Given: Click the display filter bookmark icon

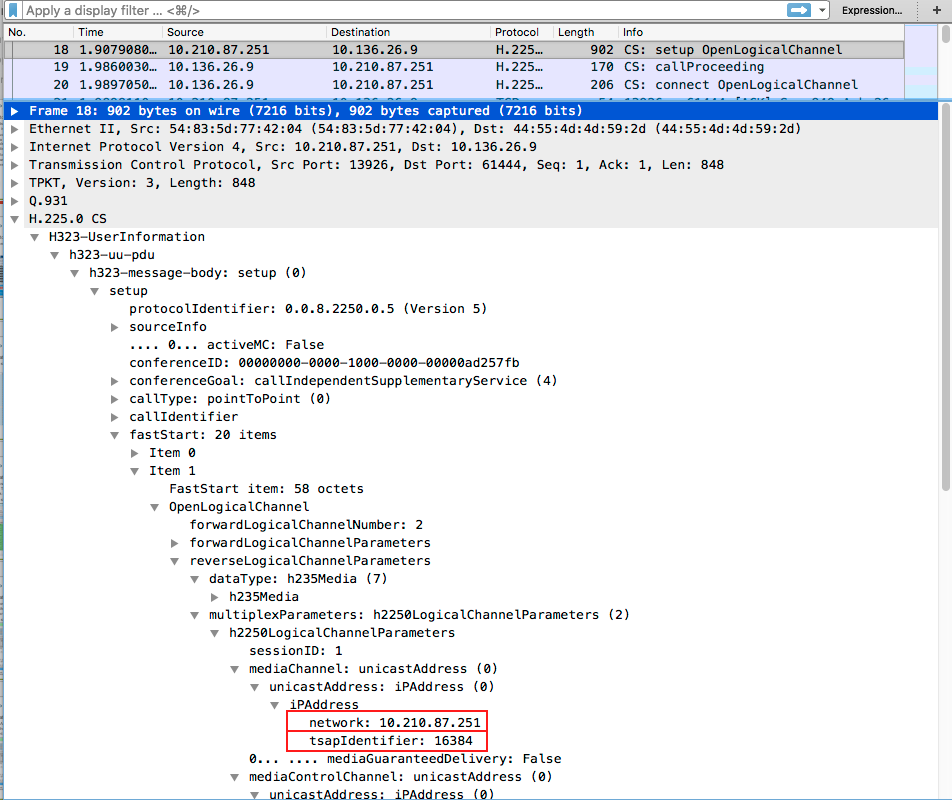Looking at the screenshot, I should [13, 10].
